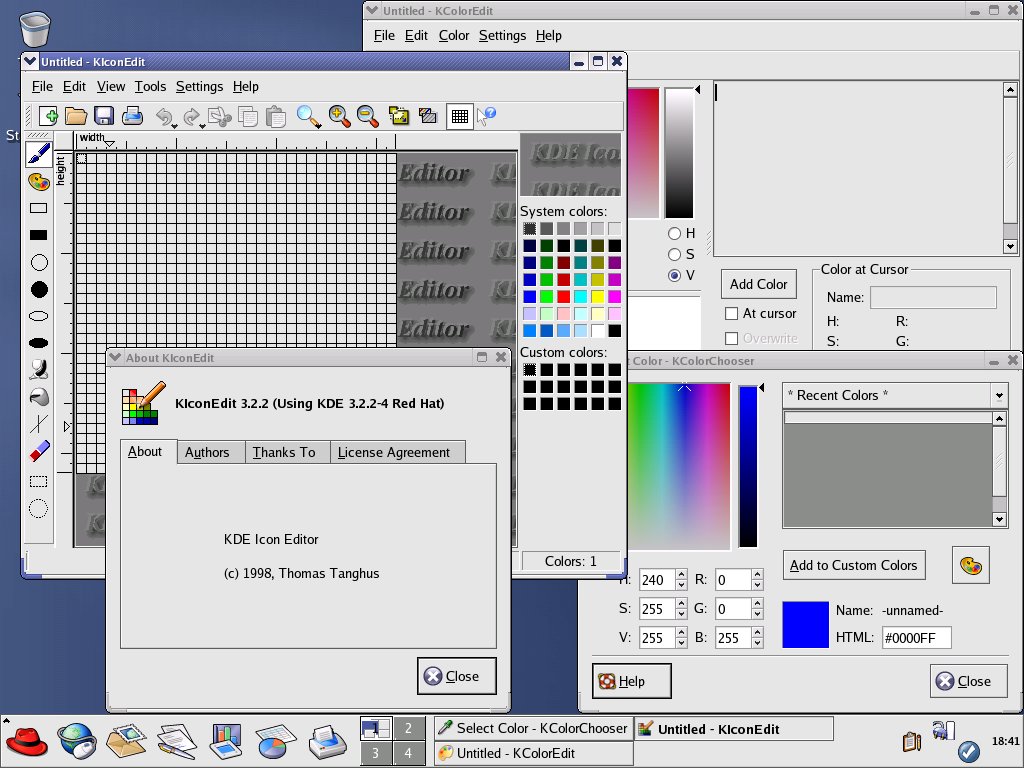Pick the hollow circle drawing tool
The height and width of the screenshot is (768, 1024).
pos(39,263)
